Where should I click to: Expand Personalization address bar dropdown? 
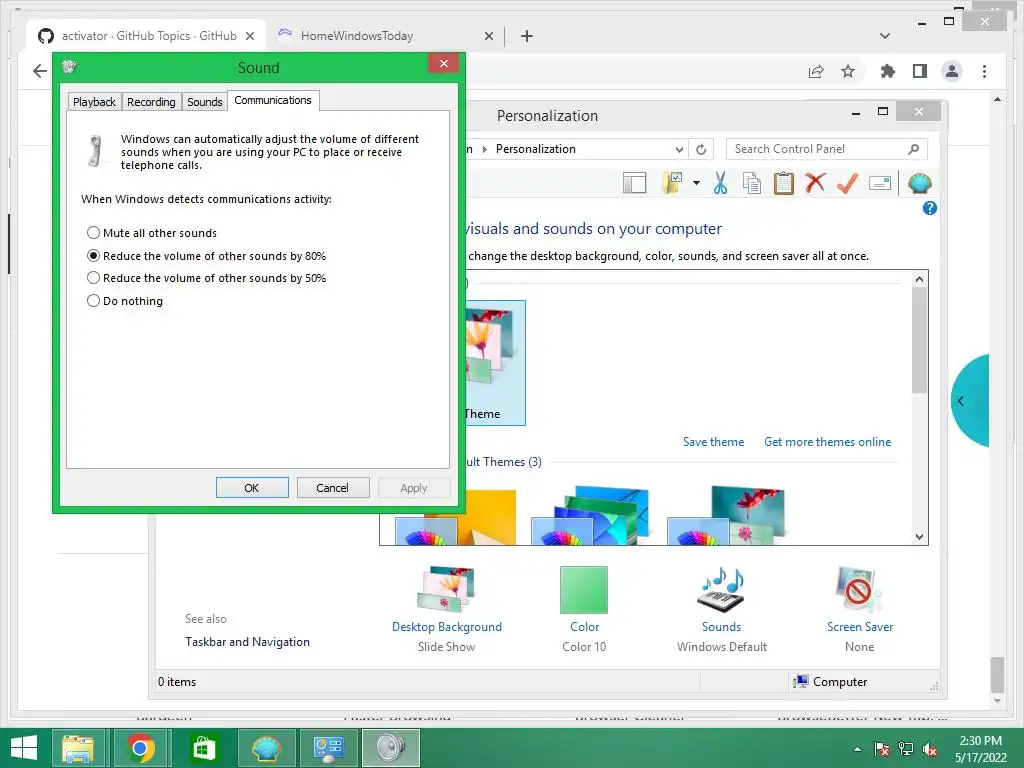(x=679, y=150)
